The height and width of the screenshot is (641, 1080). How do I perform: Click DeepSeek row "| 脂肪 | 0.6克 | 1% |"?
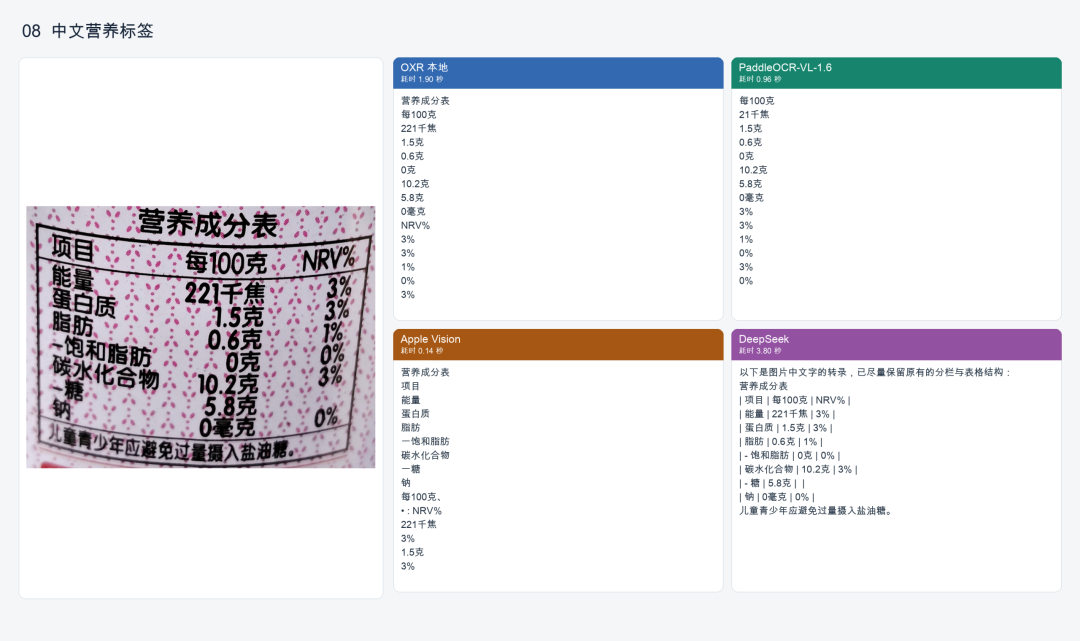[x=780, y=441]
